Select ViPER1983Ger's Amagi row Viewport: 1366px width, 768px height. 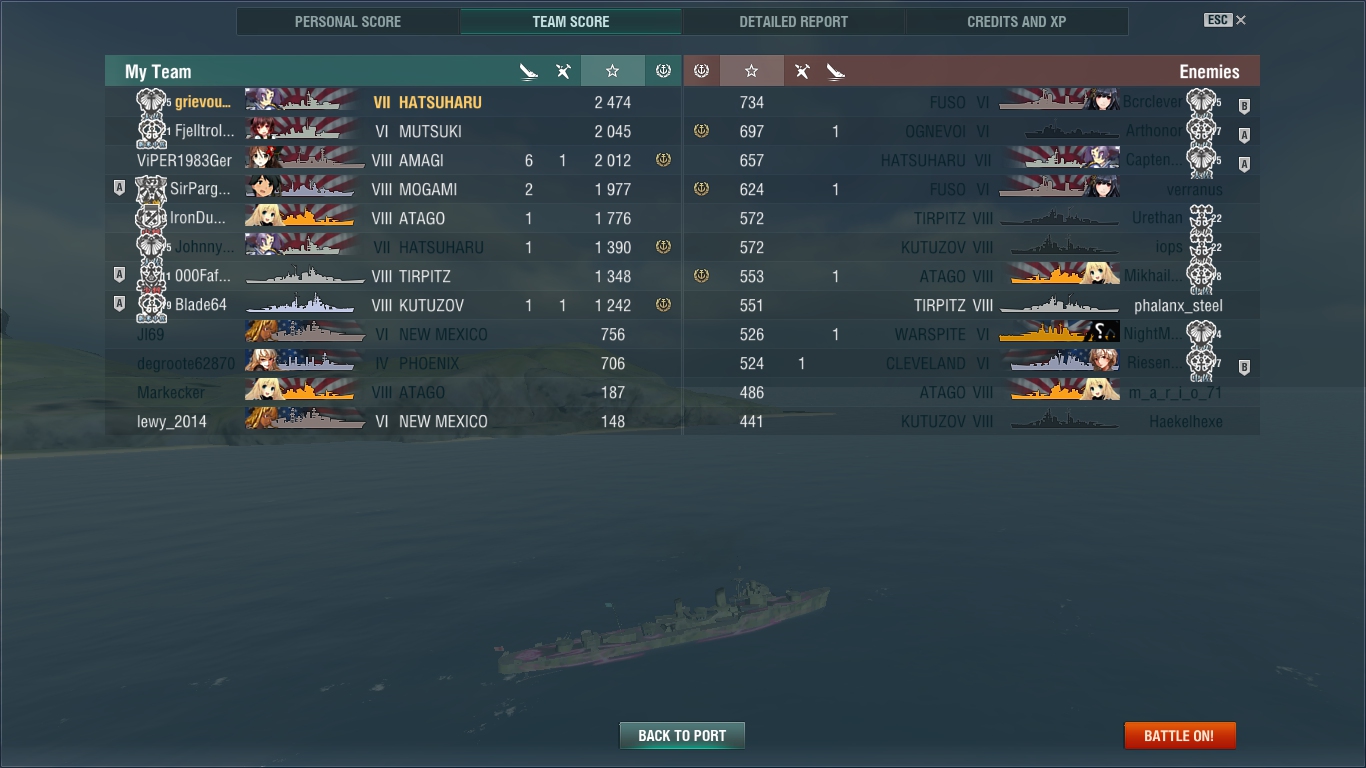394,160
